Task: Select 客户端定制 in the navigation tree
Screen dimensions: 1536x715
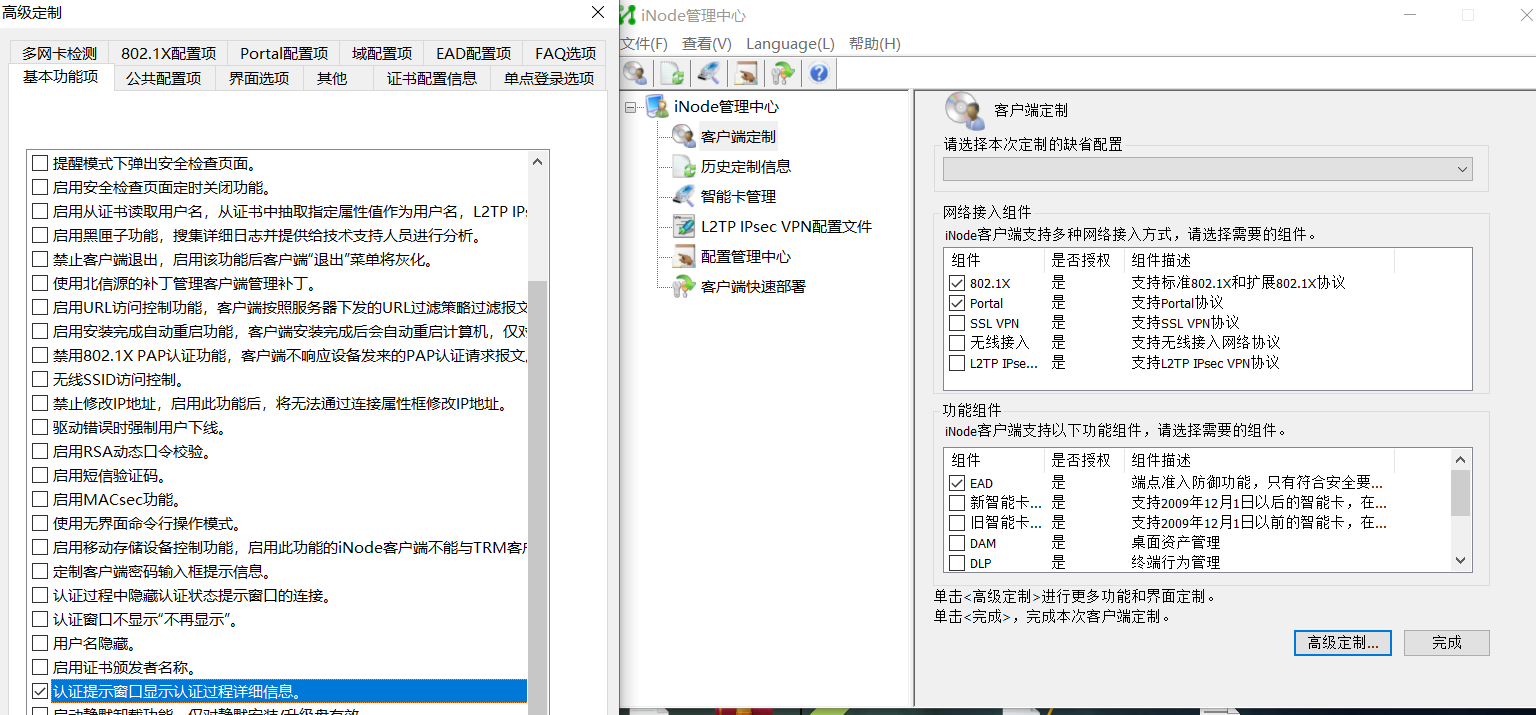Action: click(738, 136)
